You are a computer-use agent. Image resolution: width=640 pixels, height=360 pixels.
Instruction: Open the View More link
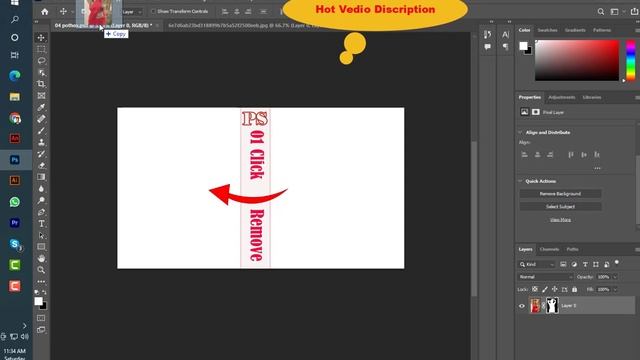click(560, 220)
